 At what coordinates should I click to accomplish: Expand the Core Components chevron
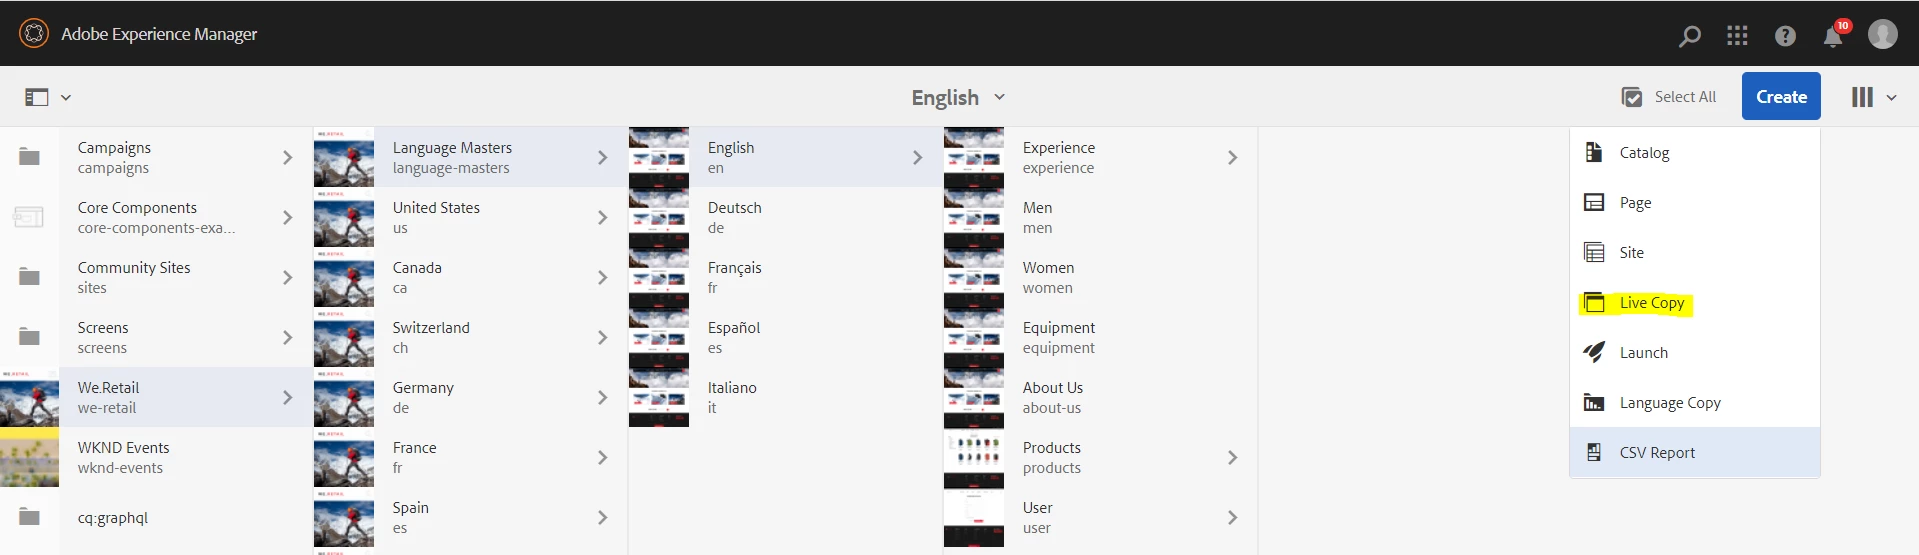(287, 217)
